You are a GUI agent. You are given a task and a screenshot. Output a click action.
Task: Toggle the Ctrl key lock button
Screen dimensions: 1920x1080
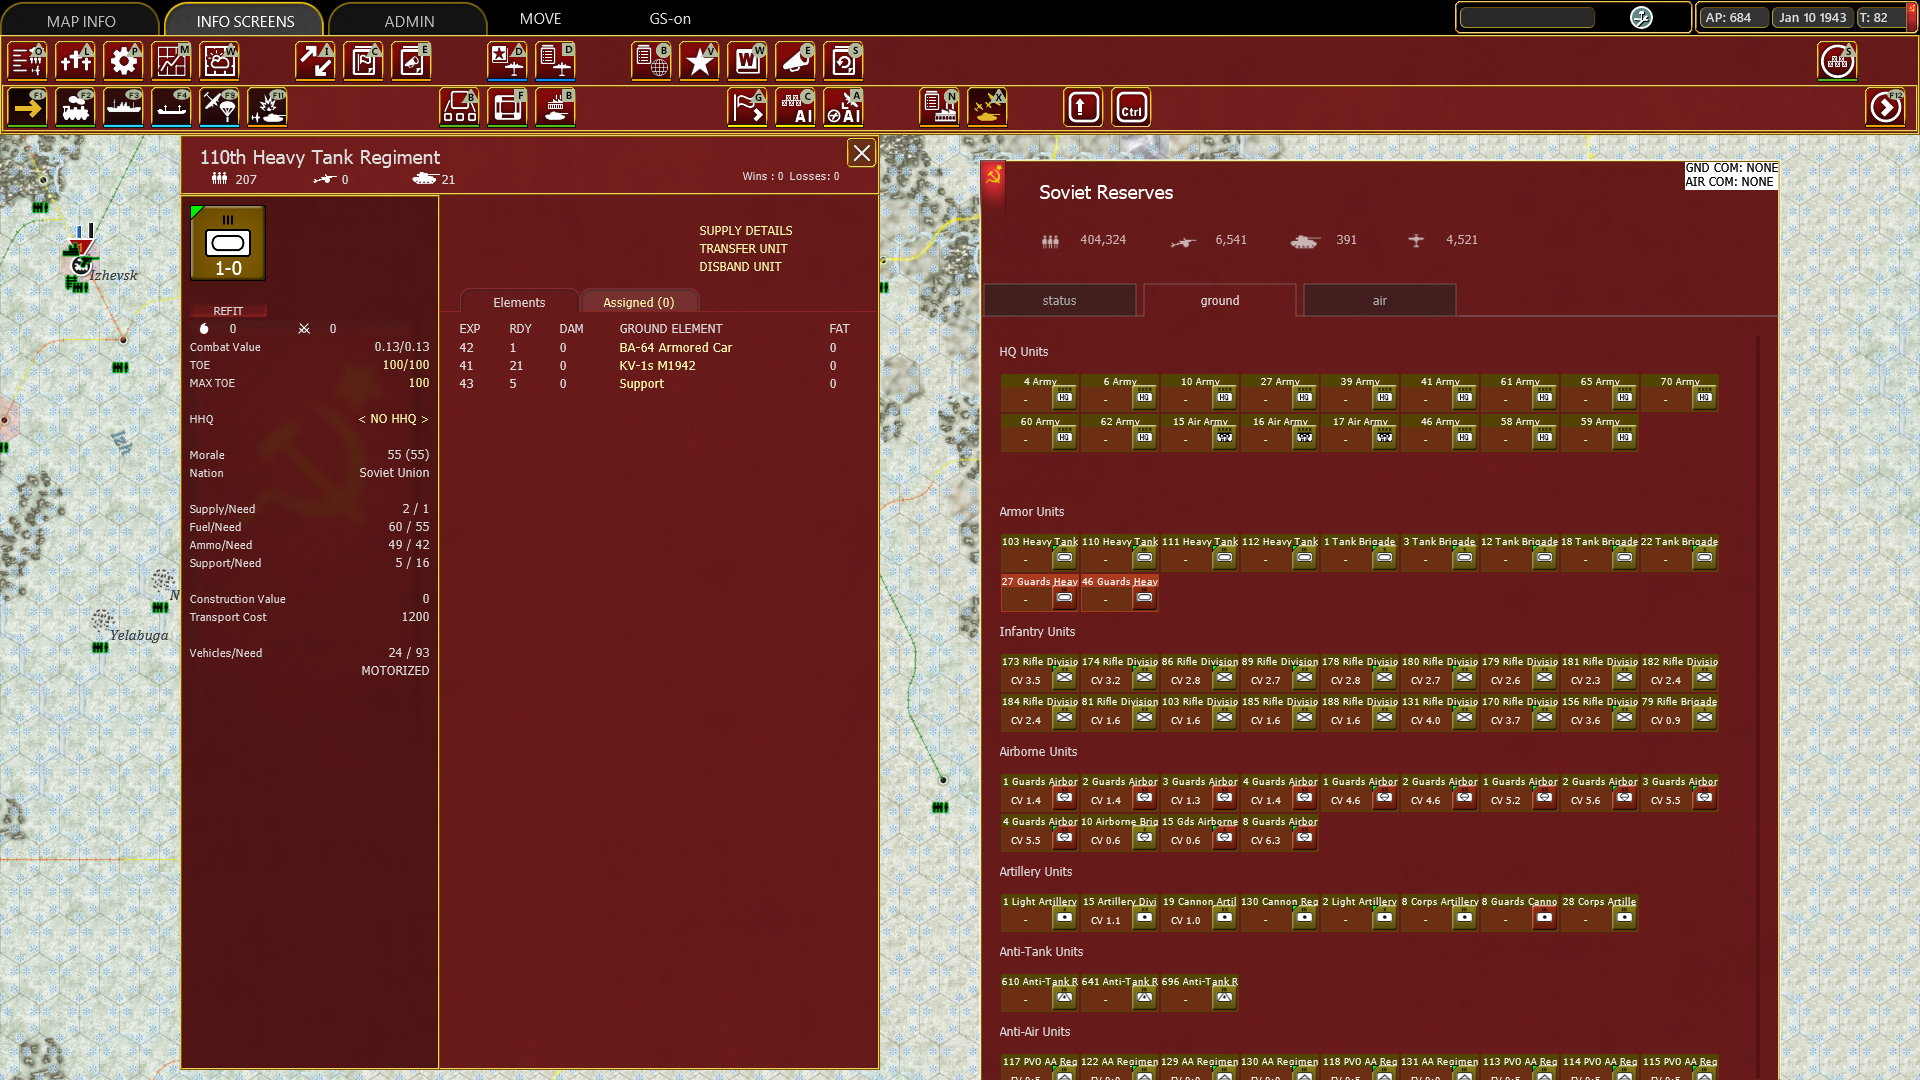coord(1131,108)
